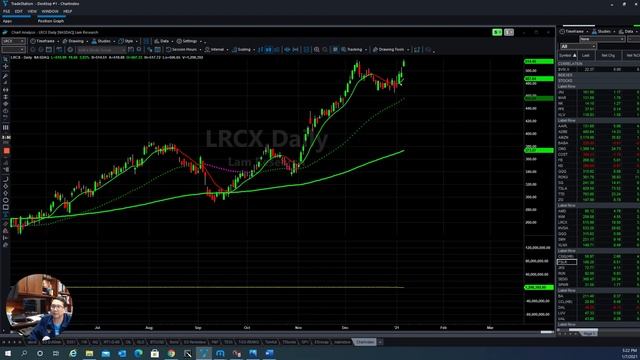Open Word from the taskbar
This screenshot has height=360, width=640.
coord(269,353)
